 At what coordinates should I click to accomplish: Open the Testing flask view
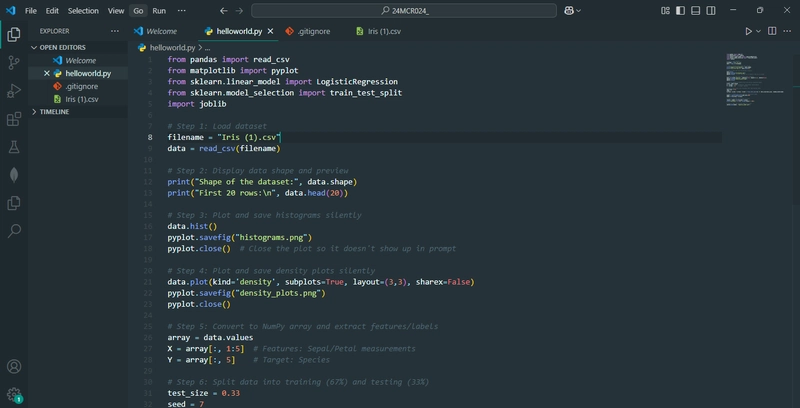pos(14,147)
